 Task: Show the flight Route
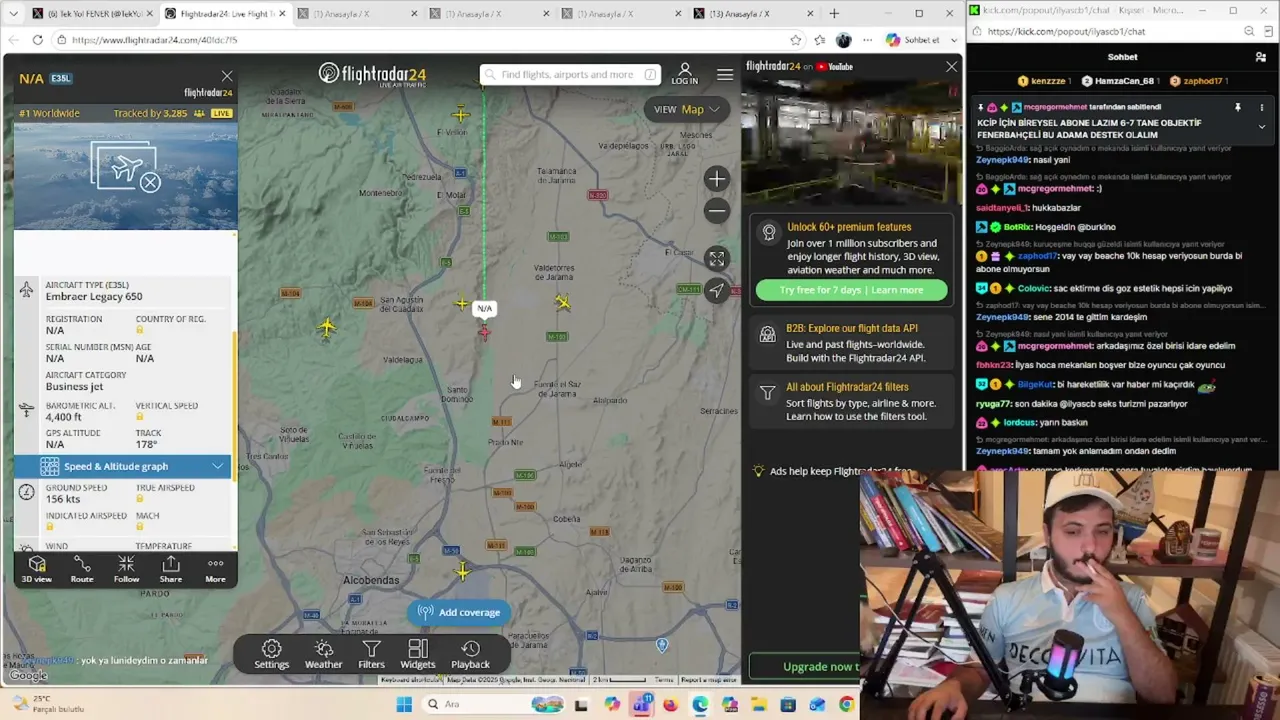pyautogui.click(x=82, y=569)
